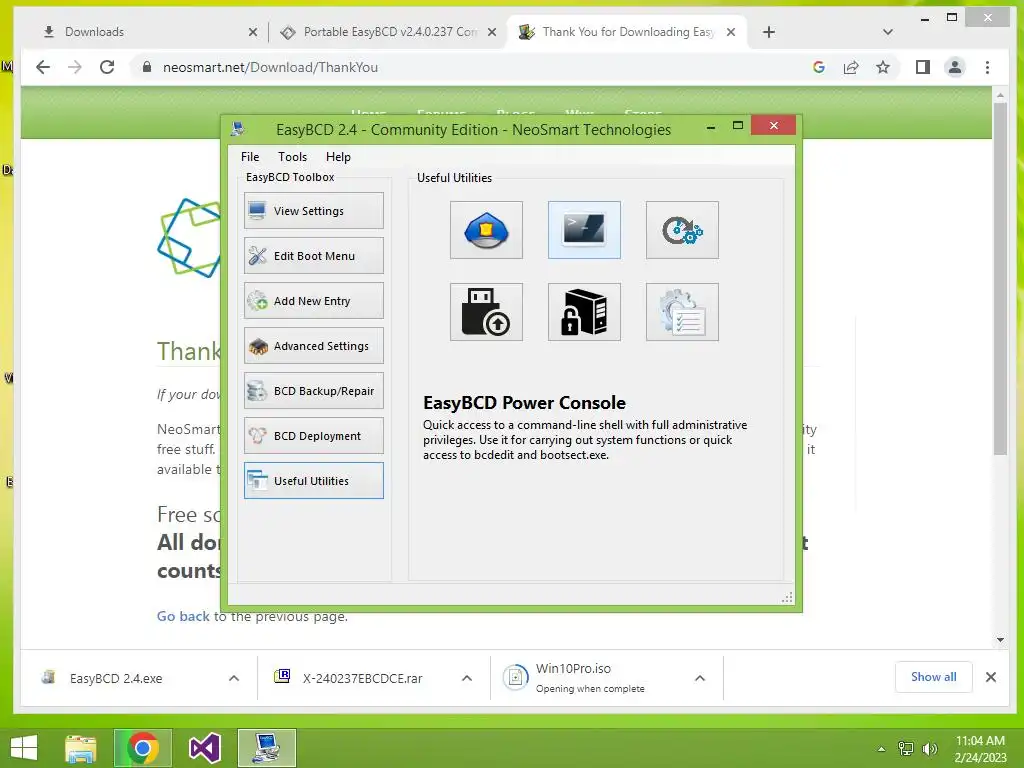Select Useful Utilities toolbox button
This screenshot has height=768, width=1024.
pos(313,481)
